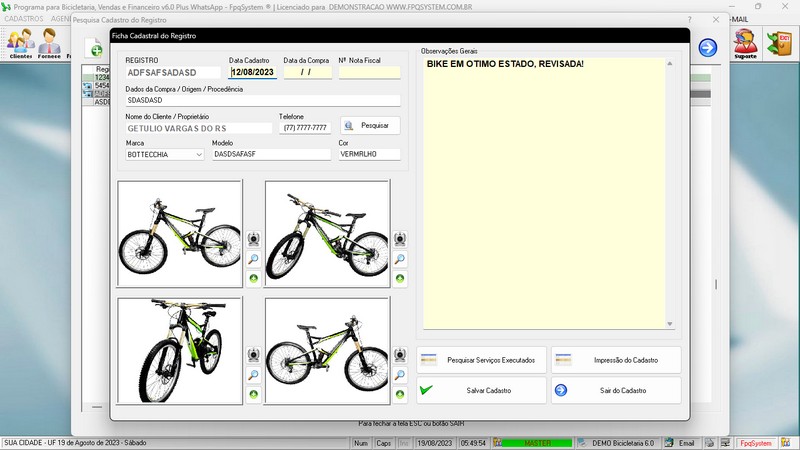Click Salvar Cadastro button
The image size is (800, 450).
coord(481,390)
